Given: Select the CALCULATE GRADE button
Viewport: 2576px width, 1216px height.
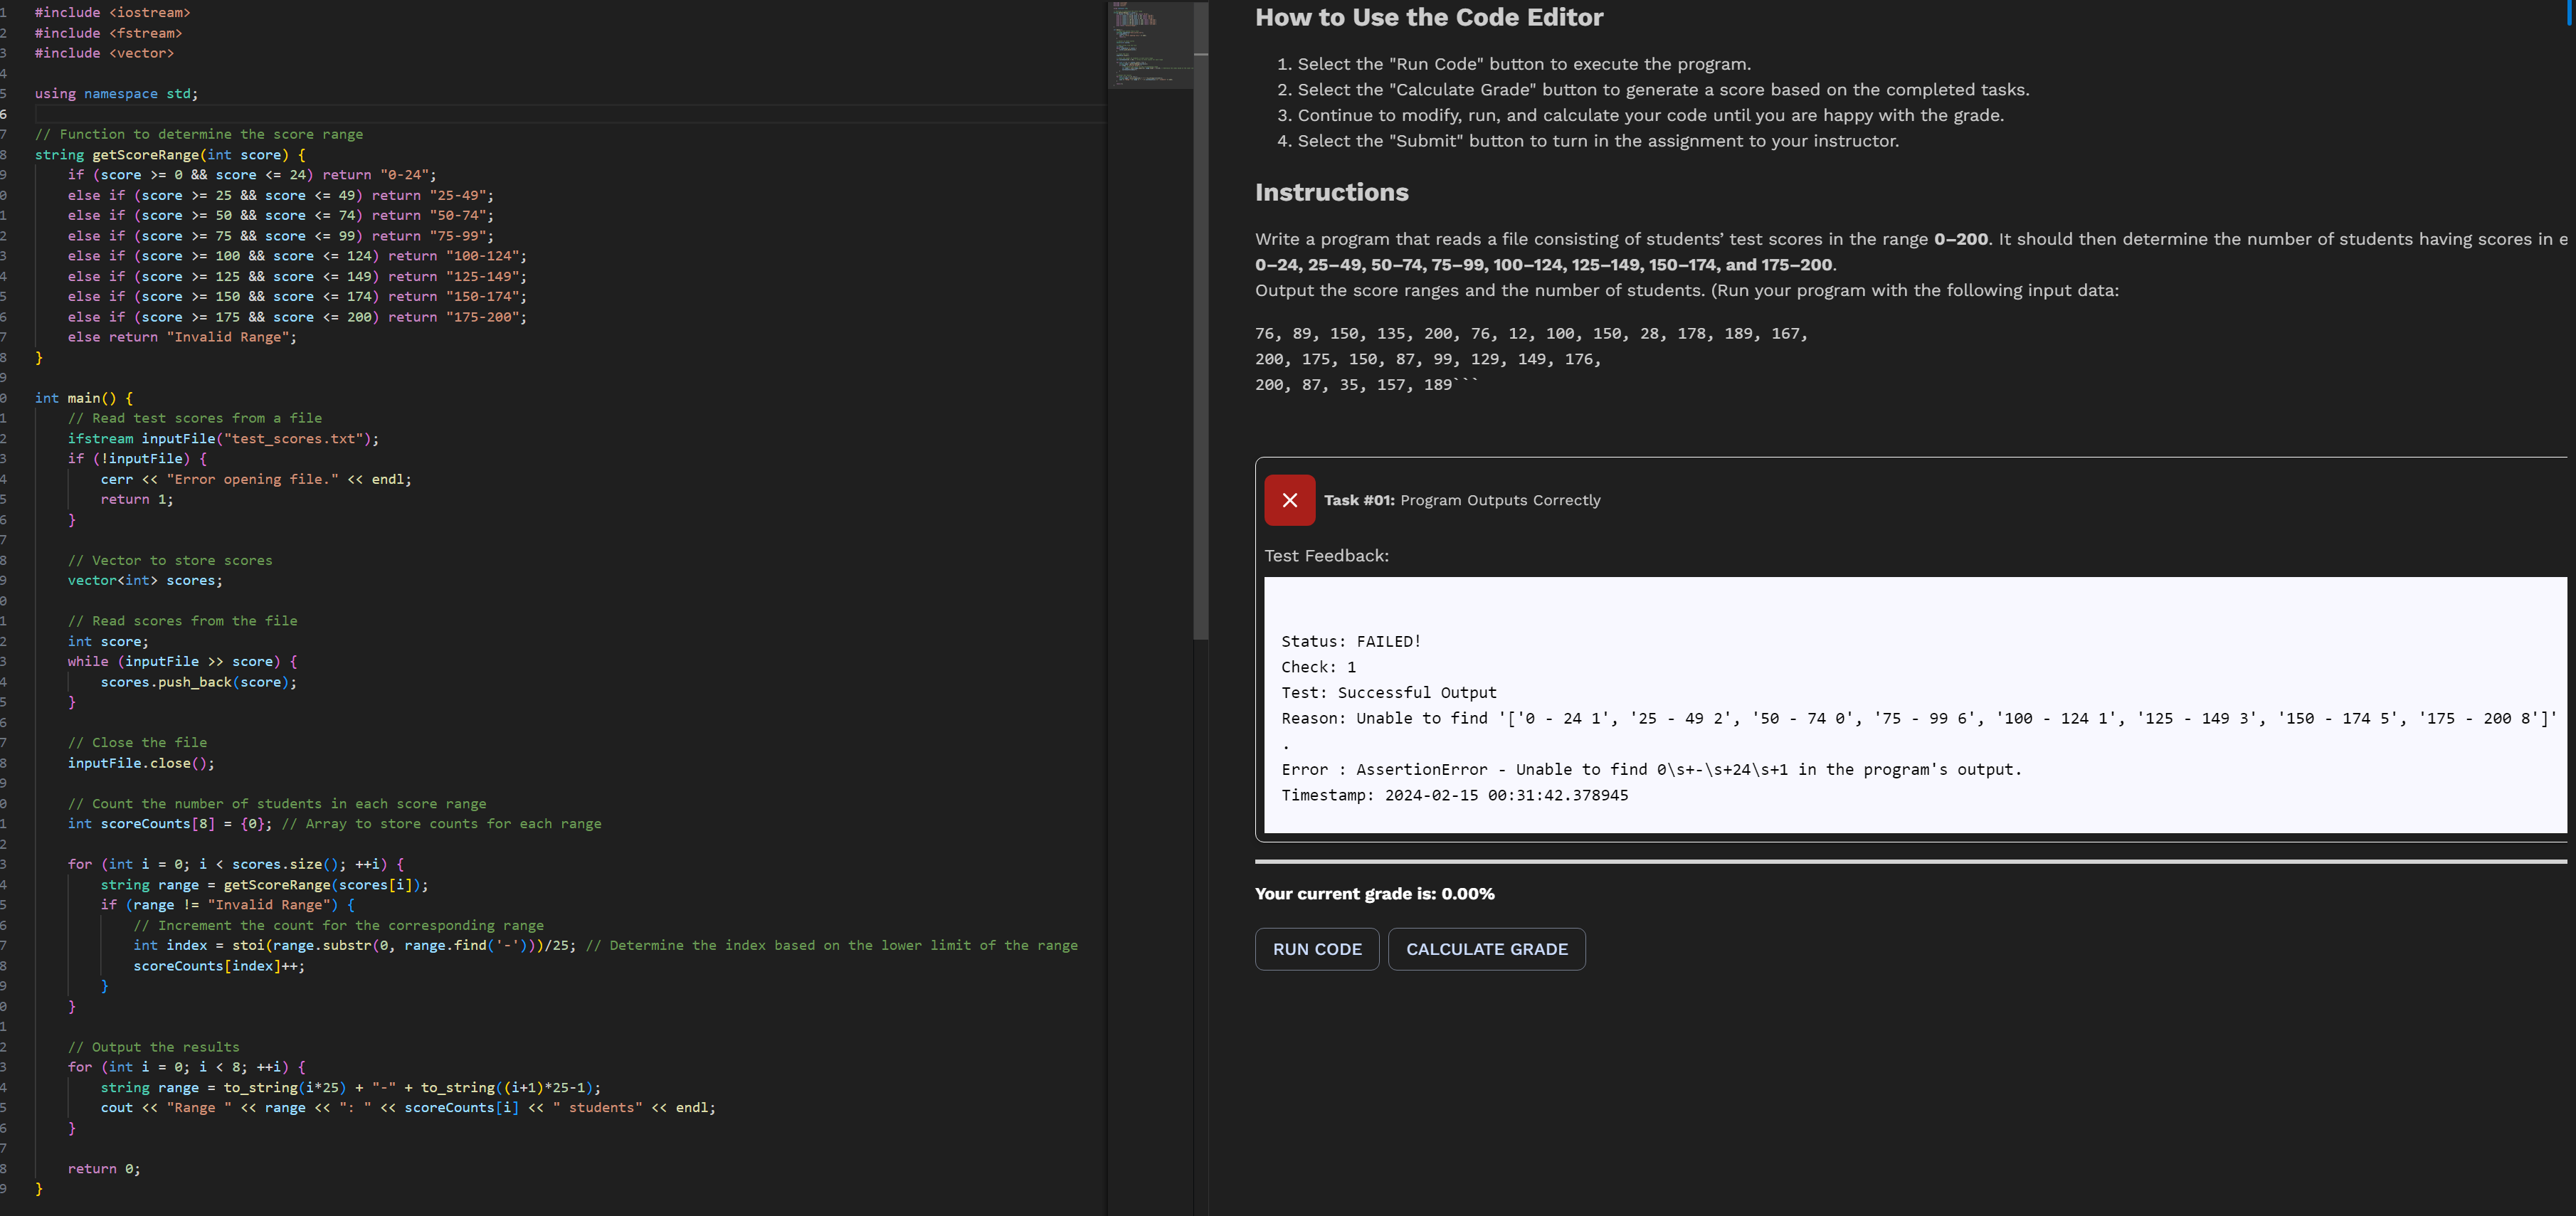Looking at the screenshot, I should coord(1486,949).
